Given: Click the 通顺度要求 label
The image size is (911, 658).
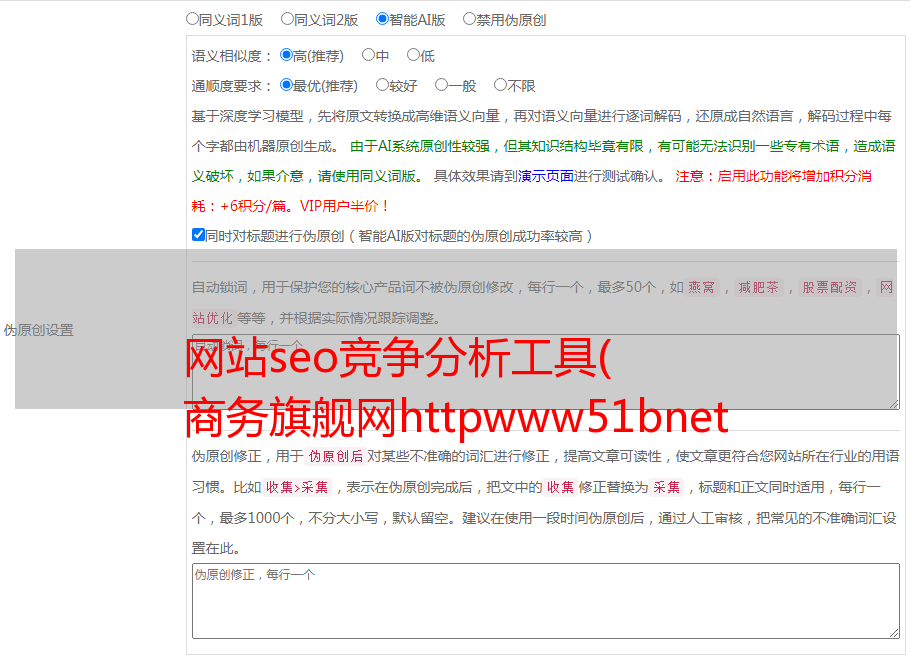Looking at the screenshot, I should 231,86.
